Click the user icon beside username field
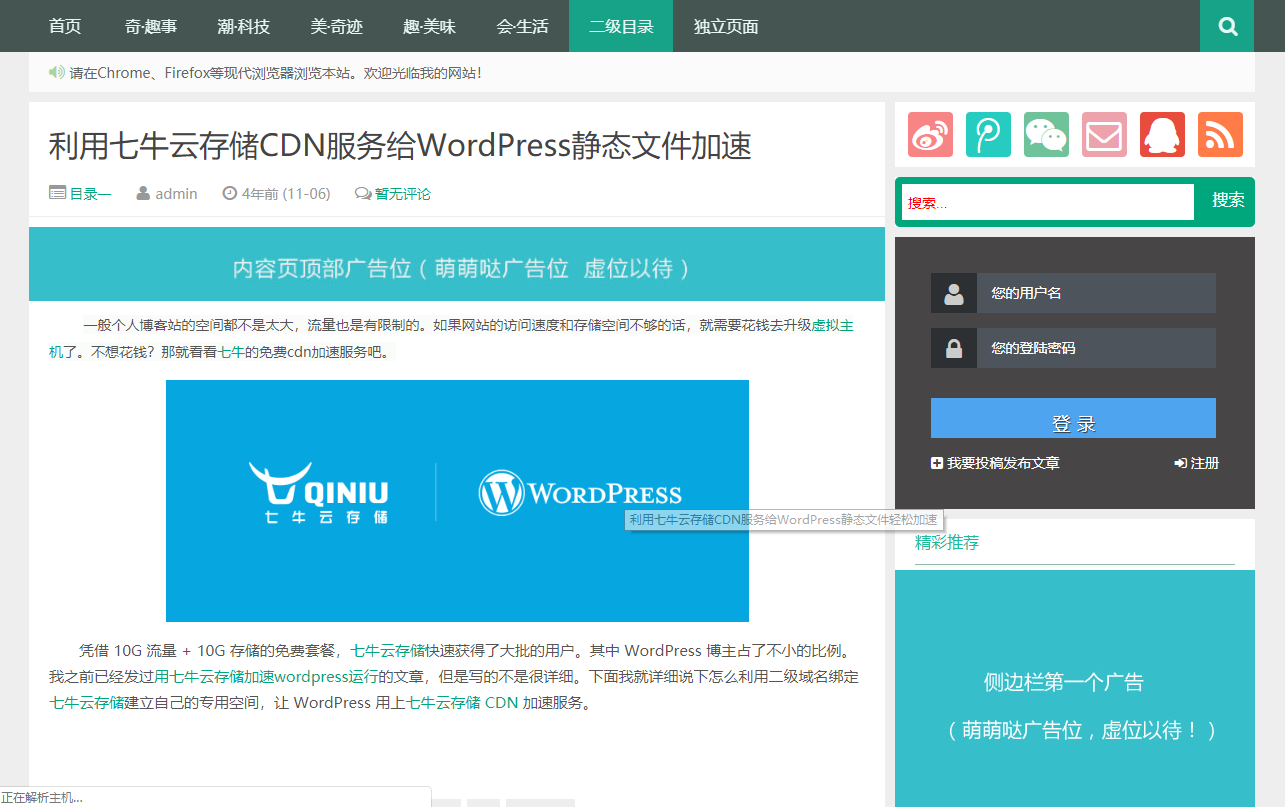The image size is (1285, 807). click(954, 293)
